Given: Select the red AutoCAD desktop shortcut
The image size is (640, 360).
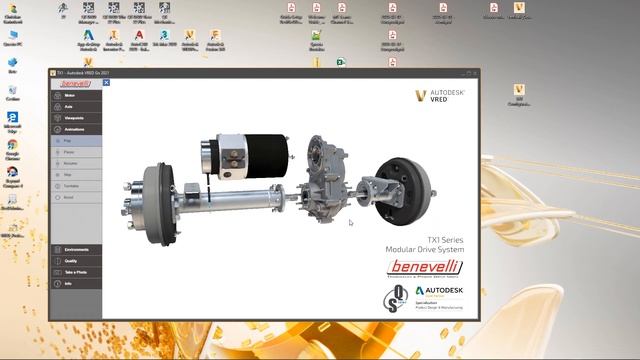Looking at the screenshot, I should [139, 40].
